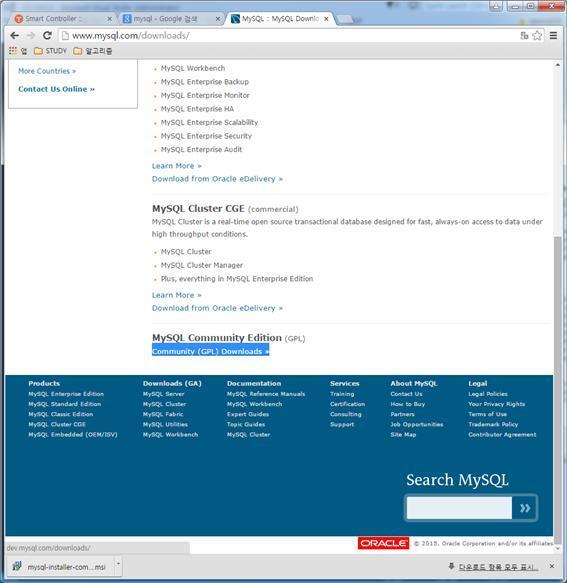Screen dimensions: 567x583
Task: Open MySQL Cluster CGE footer link
Action: click(57, 424)
